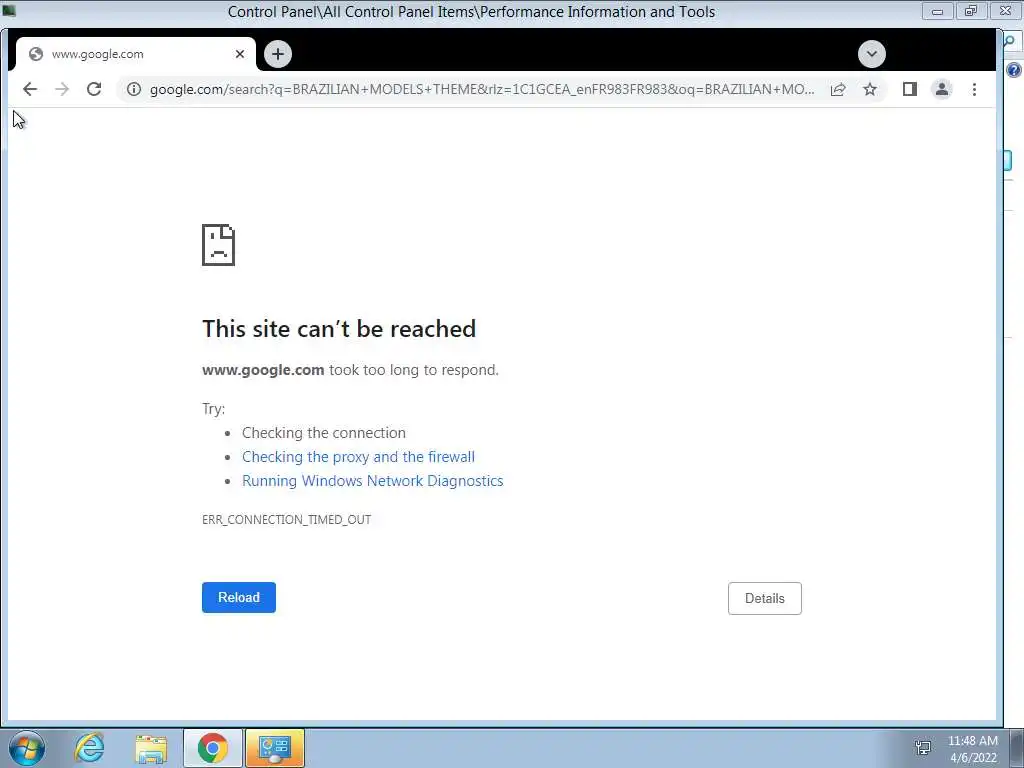Expand the tab search dropdown arrow
Screen dimensions: 1024x768
click(x=872, y=54)
